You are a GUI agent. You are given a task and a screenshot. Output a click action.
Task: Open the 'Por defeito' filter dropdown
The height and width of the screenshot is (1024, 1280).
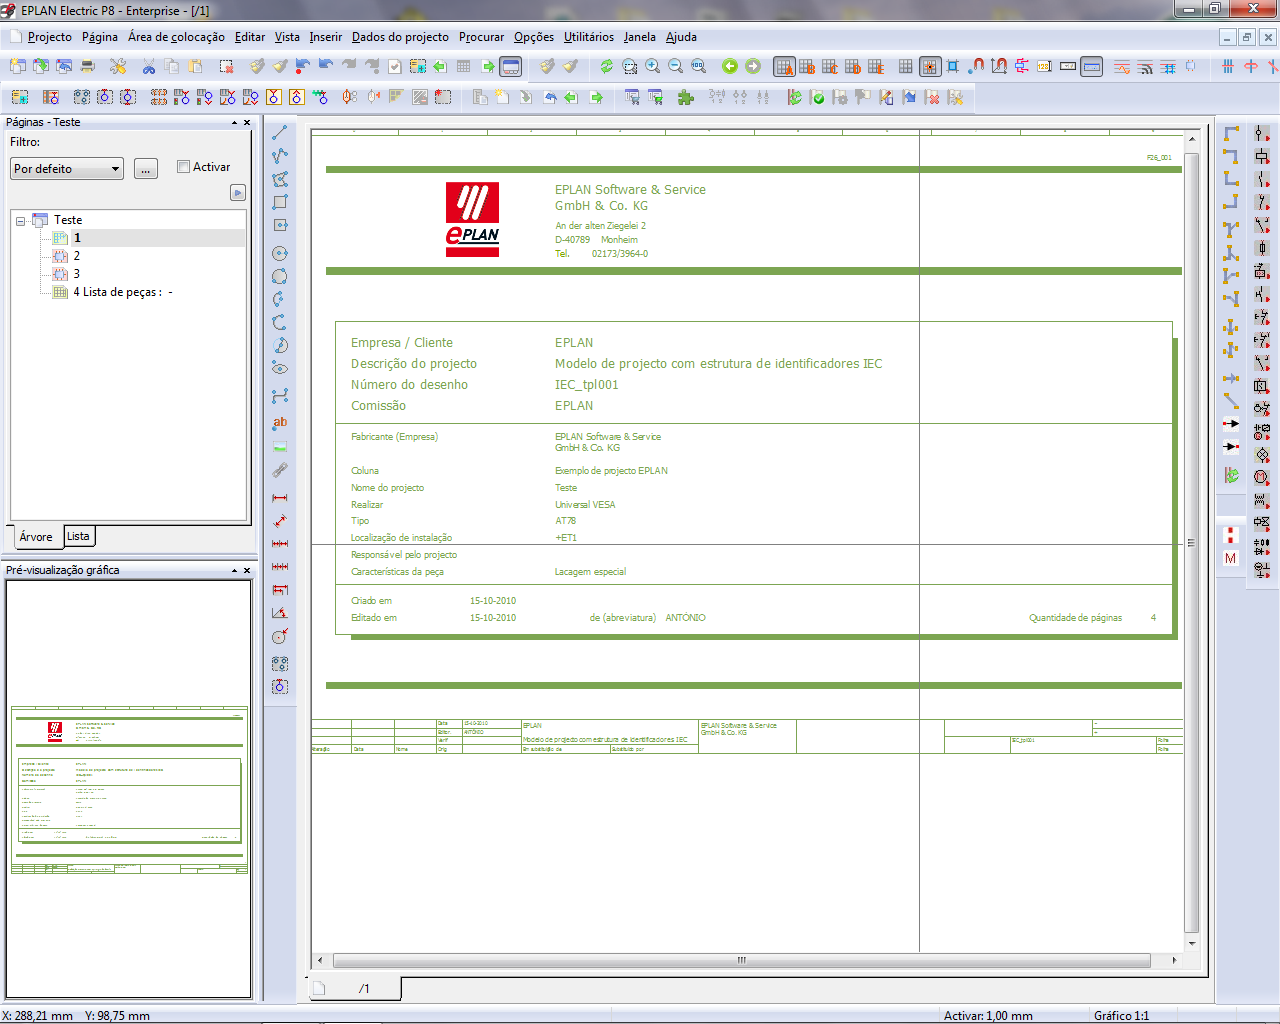[67, 168]
